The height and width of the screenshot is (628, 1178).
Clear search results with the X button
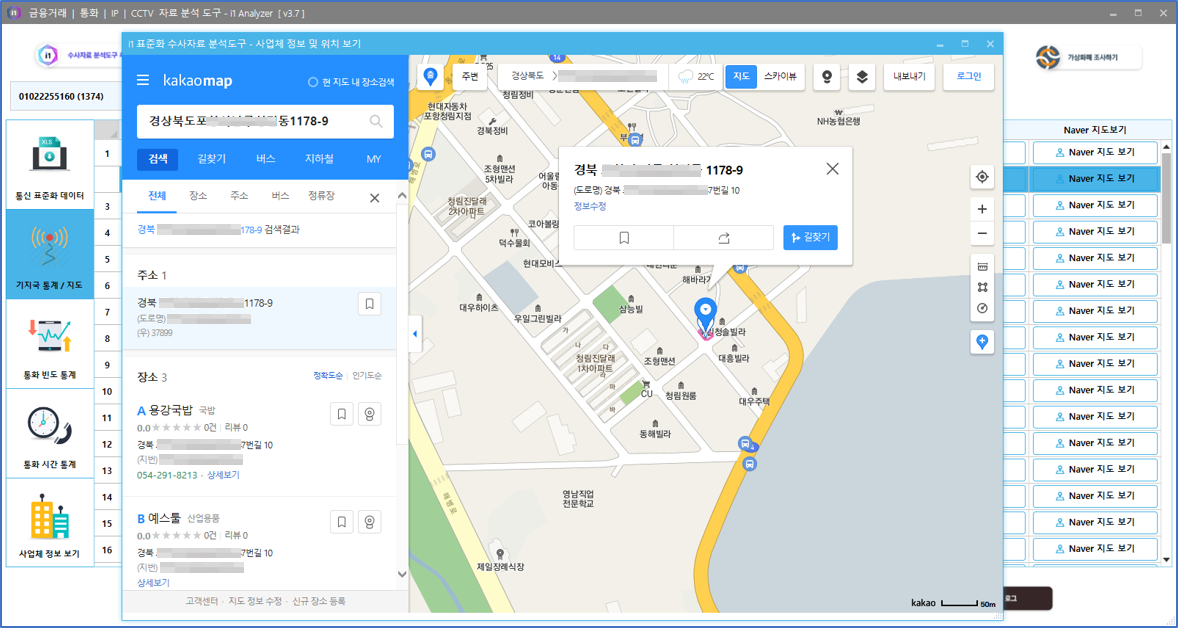tap(374, 198)
